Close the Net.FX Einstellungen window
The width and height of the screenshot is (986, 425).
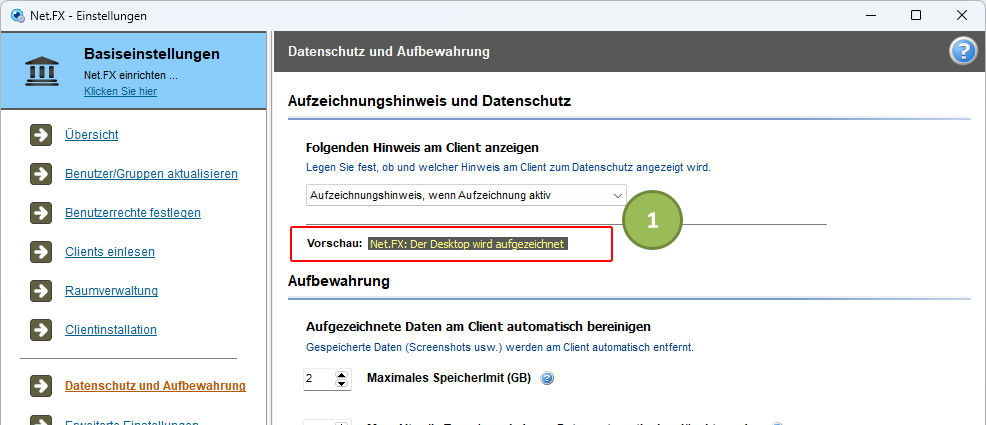pos(962,15)
